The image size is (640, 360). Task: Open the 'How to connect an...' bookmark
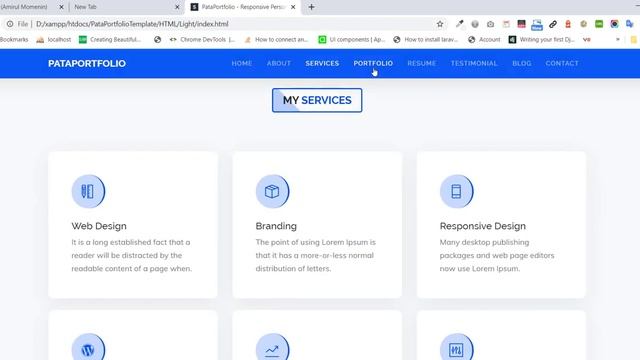click(x=276, y=40)
